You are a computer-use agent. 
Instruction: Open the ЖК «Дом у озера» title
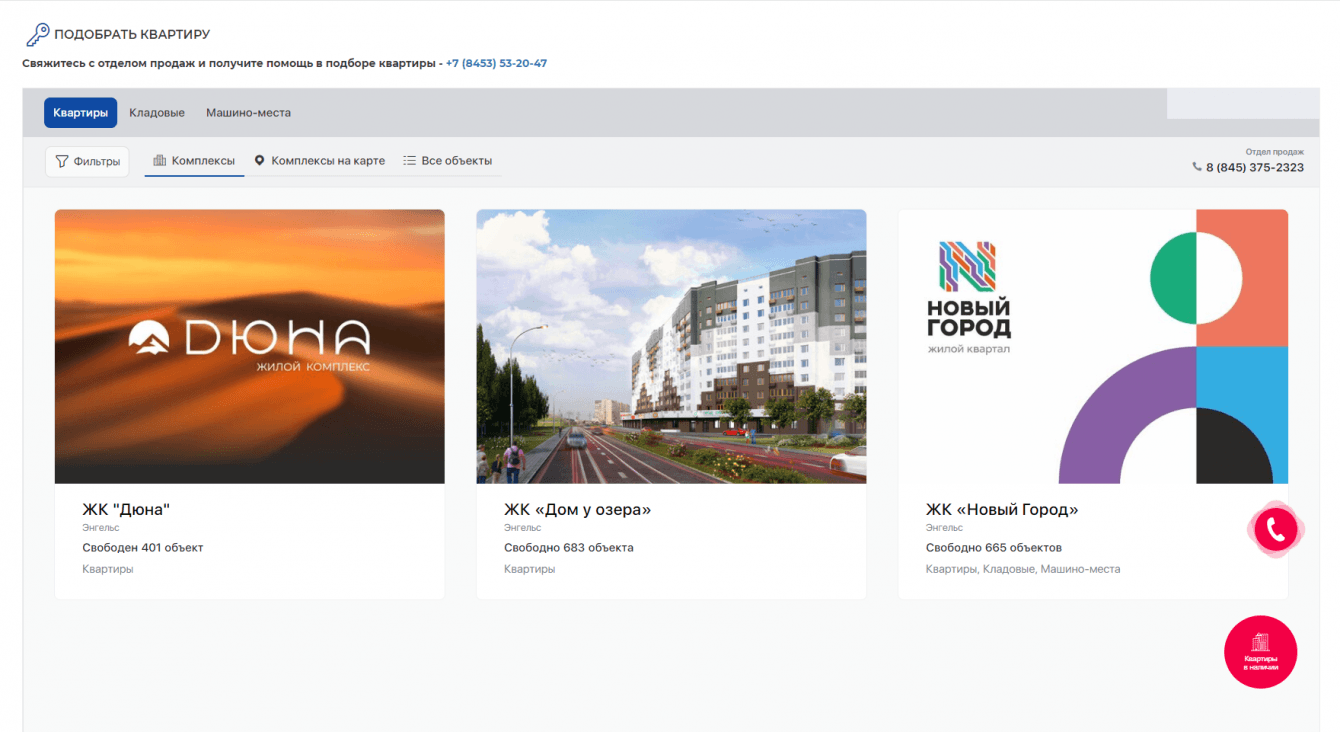[x=577, y=509]
